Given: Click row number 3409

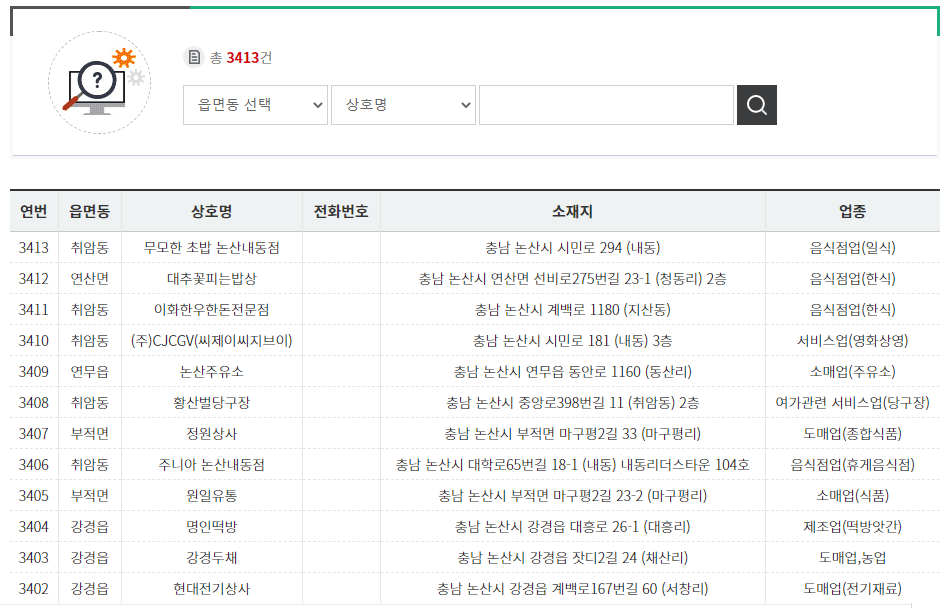Looking at the screenshot, I should 34,371.
